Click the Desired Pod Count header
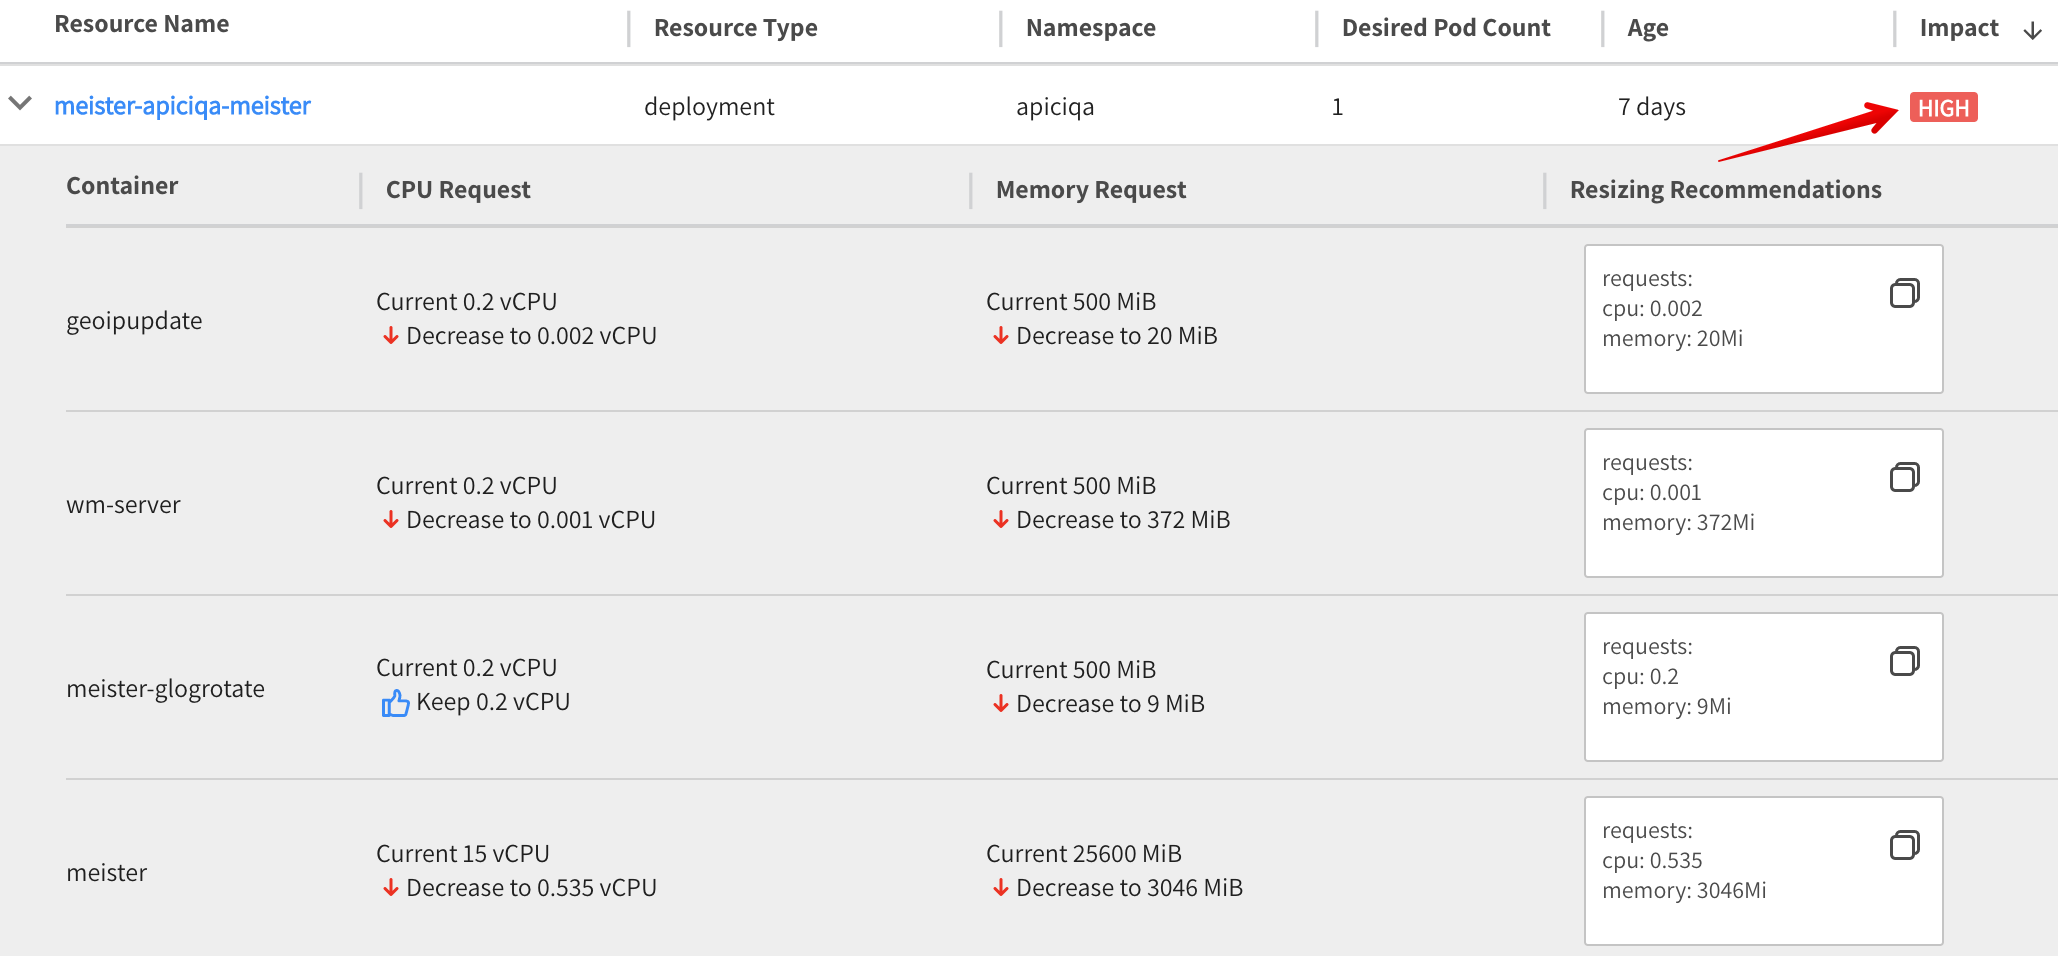2058x956 pixels. click(1445, 28)
